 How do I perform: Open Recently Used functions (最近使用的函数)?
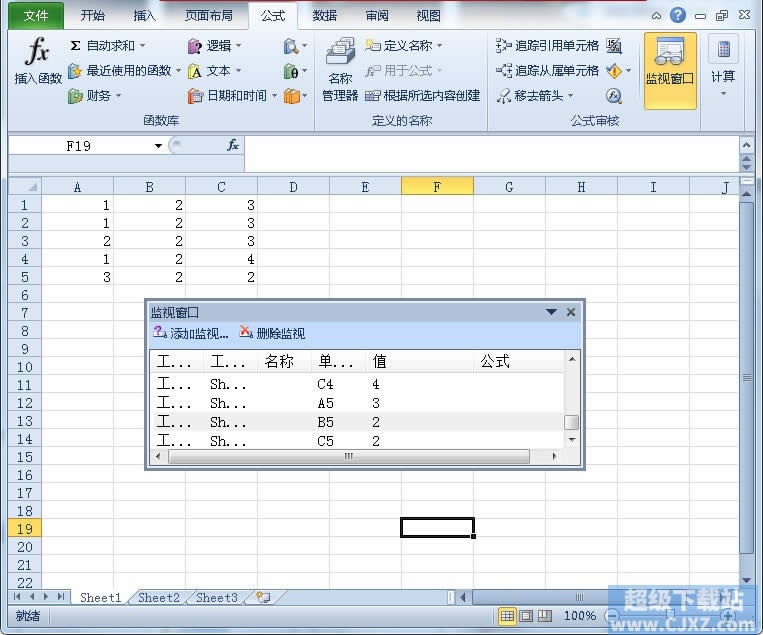[x=125, y=71]
